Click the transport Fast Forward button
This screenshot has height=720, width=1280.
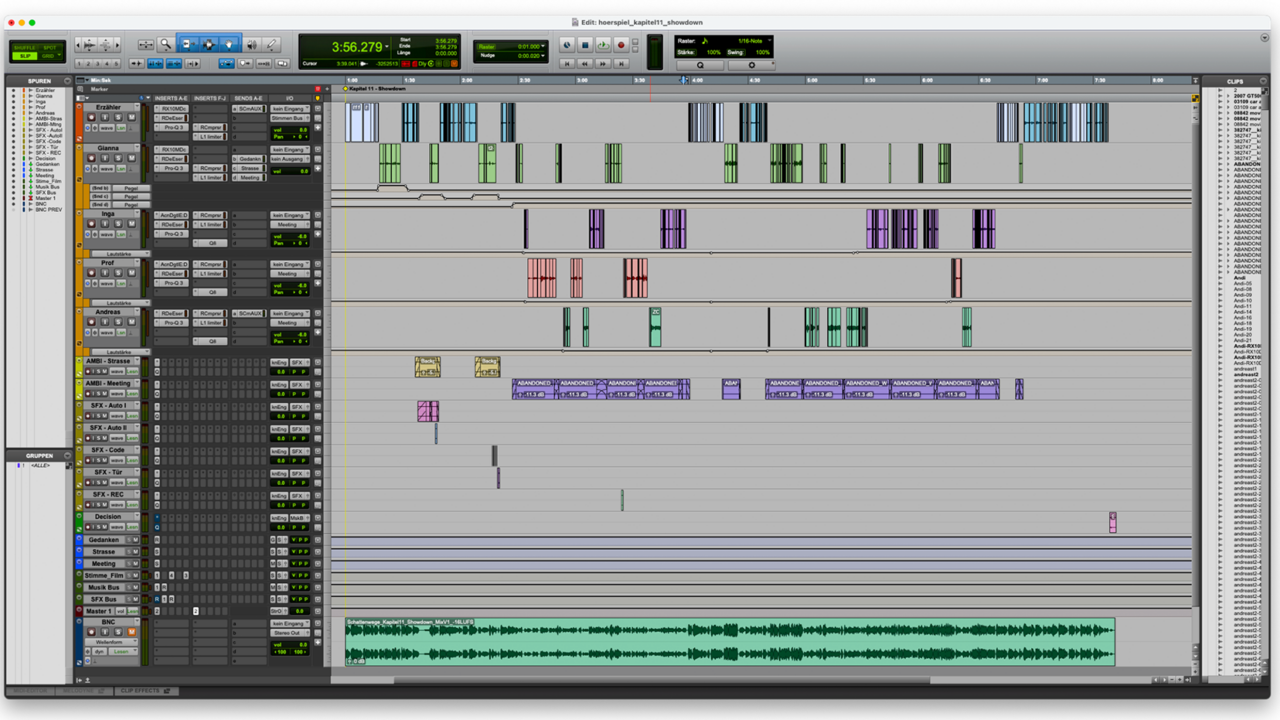click(603, 64)
